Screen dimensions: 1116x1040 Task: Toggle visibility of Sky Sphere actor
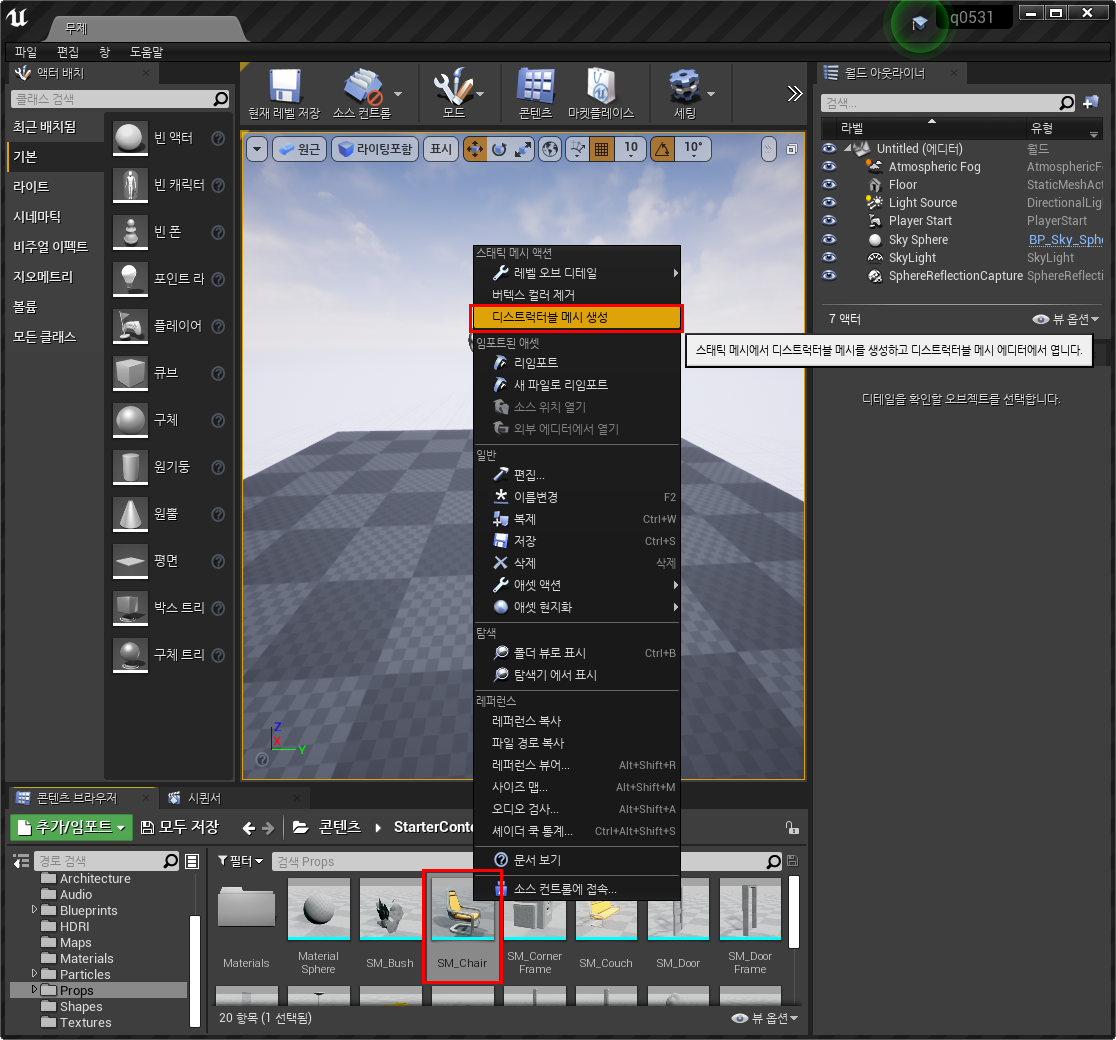(829, 239)
